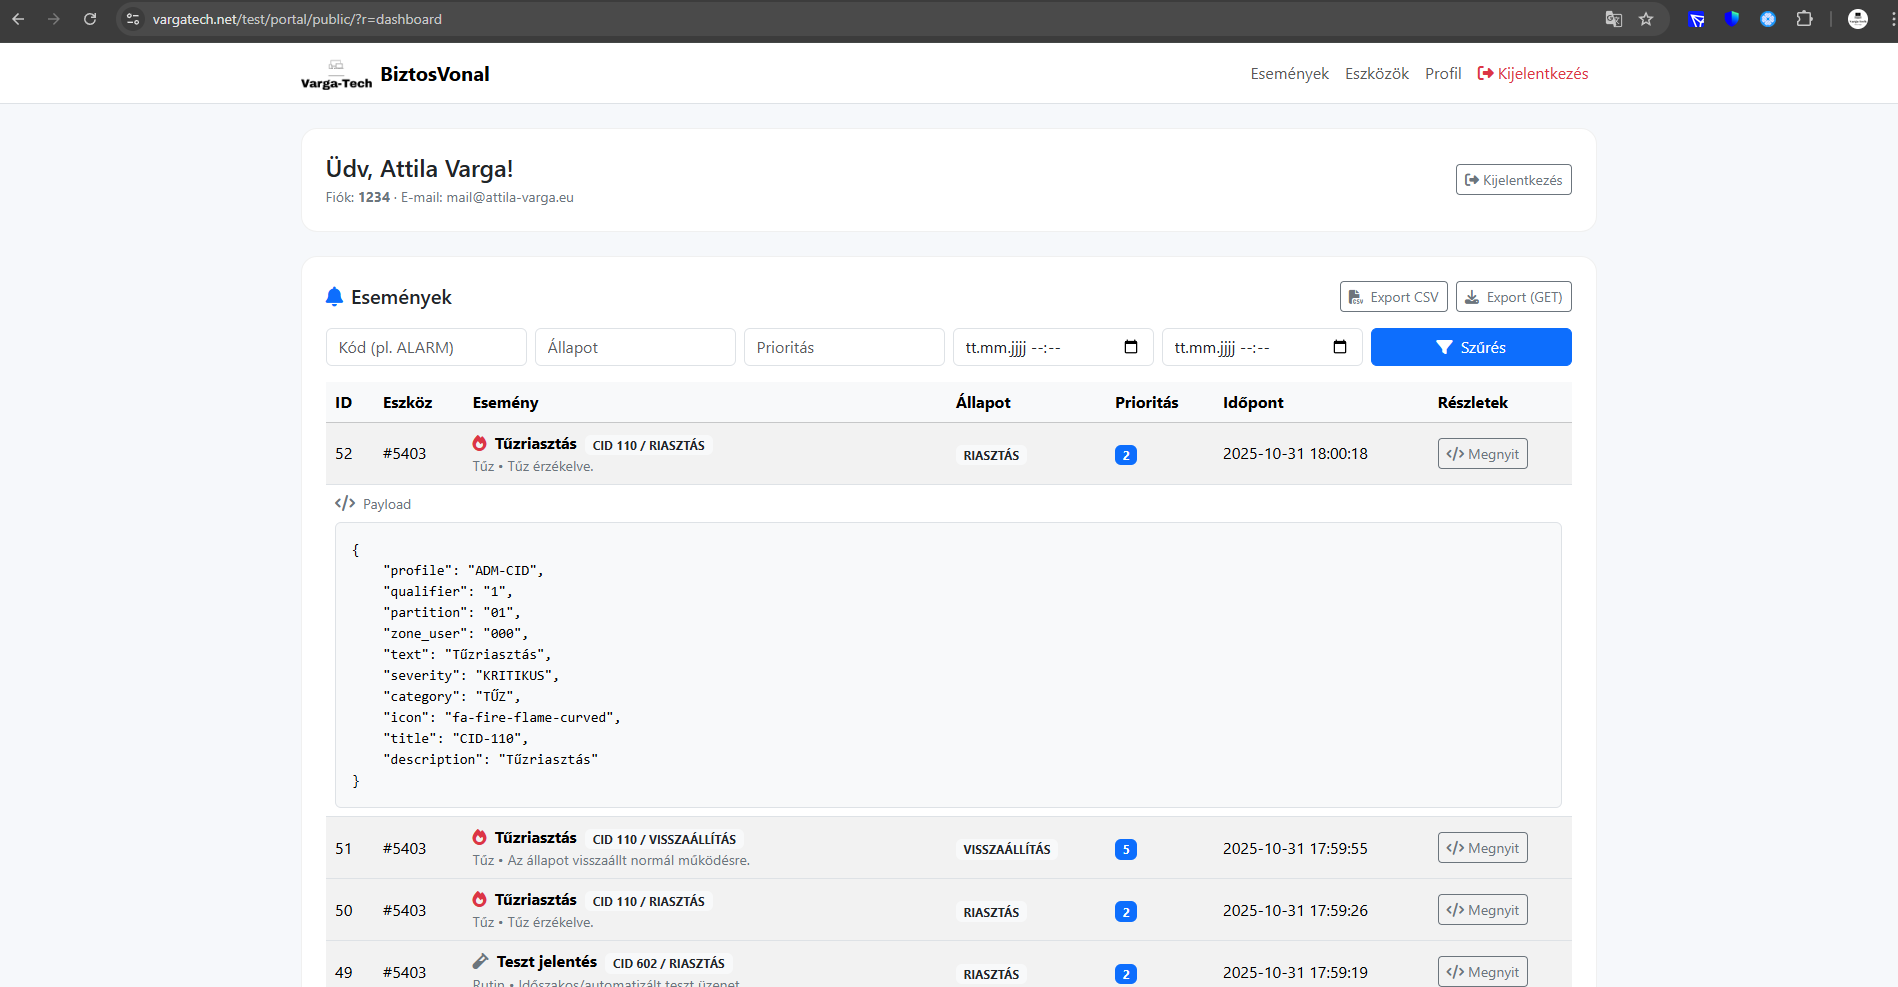Download events with Export CSV button
This screenshot has width=1898, height=987.
tap(1393, 297)
